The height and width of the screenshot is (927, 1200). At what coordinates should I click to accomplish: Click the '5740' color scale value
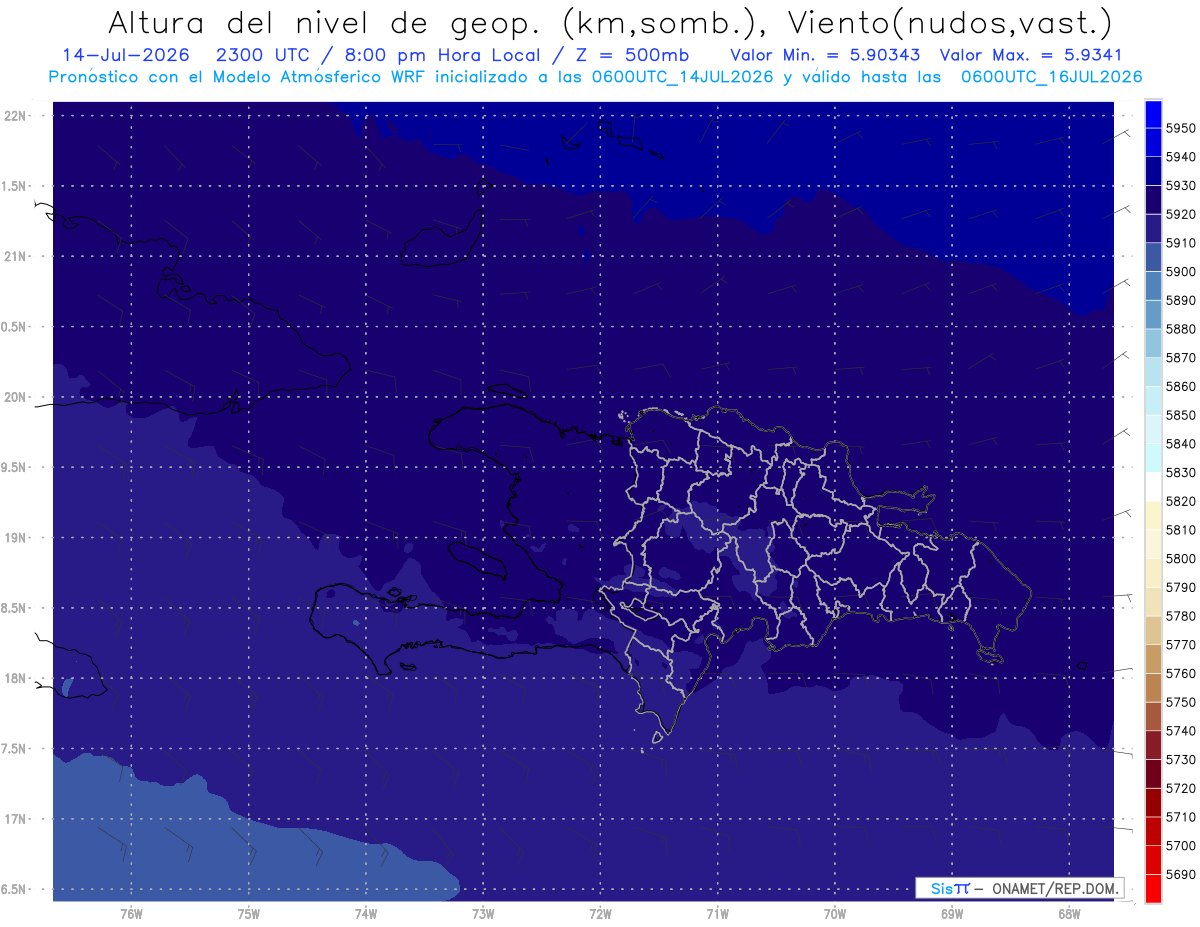1181,731
